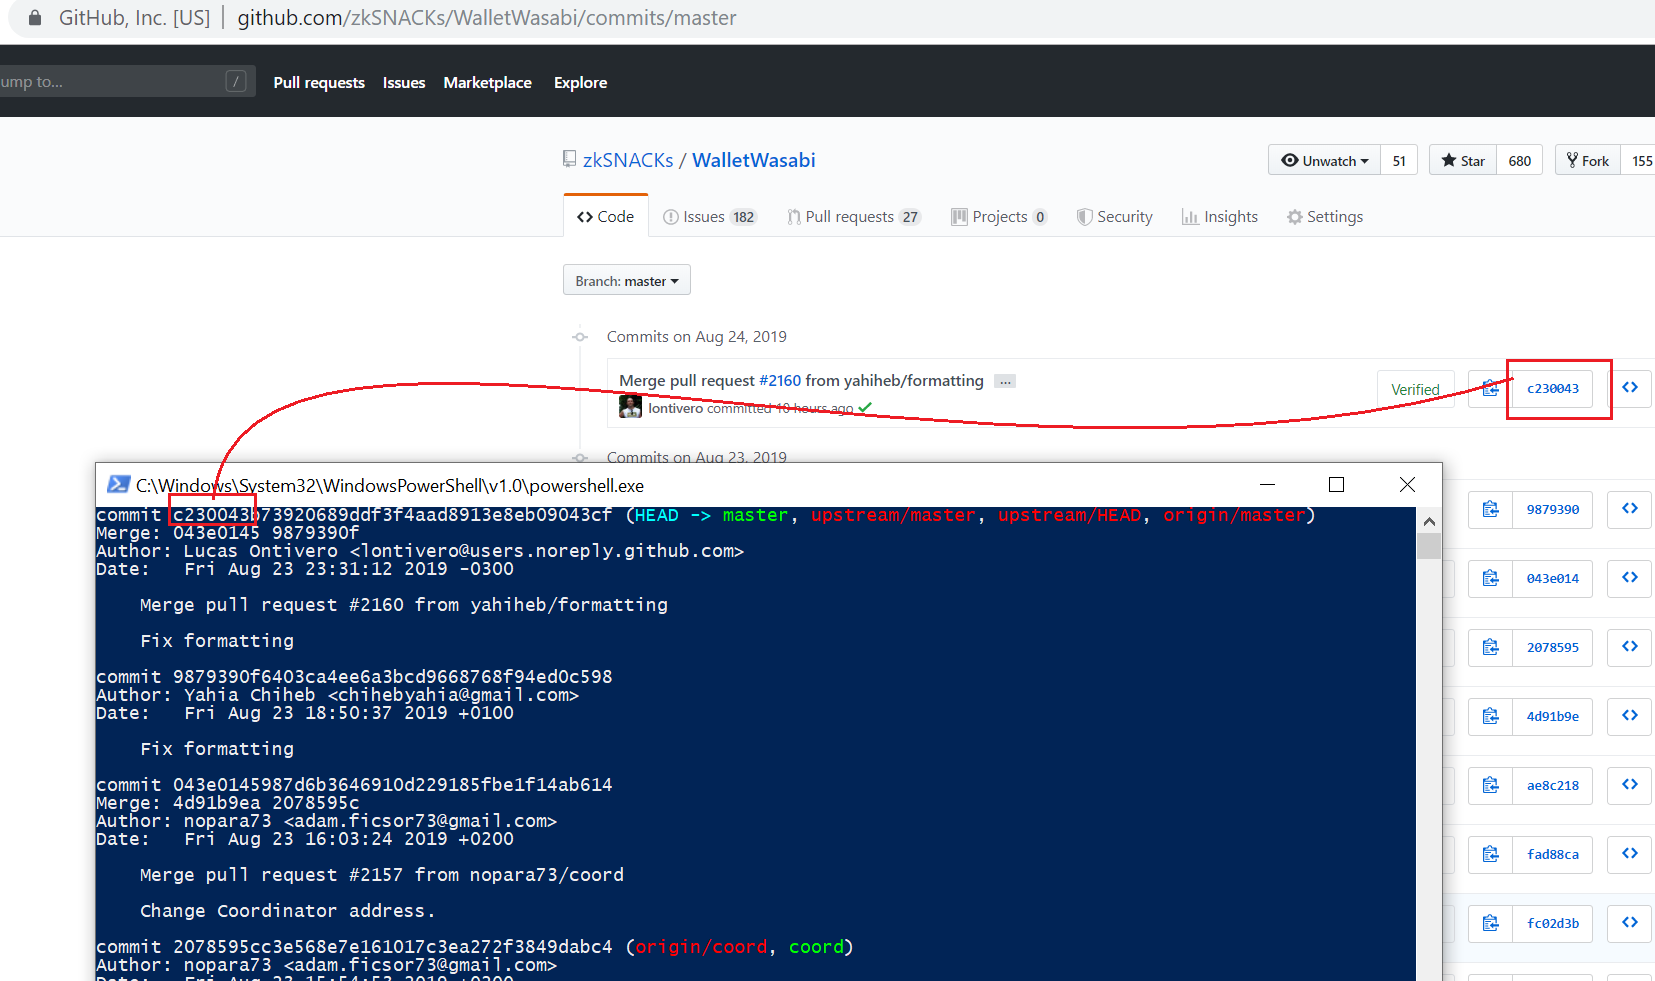This screenshot has width=1655, height=981.
Task: Browse repository at commit 4d91b9e
Action: pos(1630,716)
